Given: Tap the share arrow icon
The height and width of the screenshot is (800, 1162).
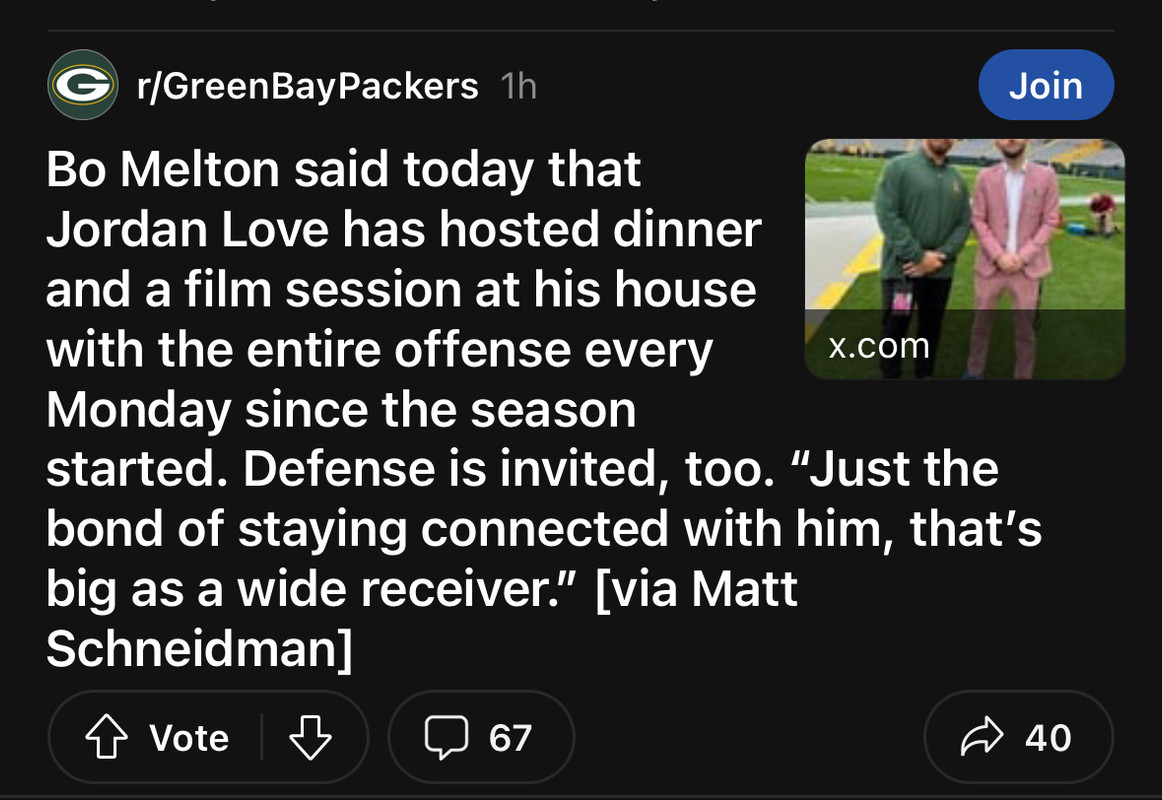Looking at the screenshot, I should point(982,737).
